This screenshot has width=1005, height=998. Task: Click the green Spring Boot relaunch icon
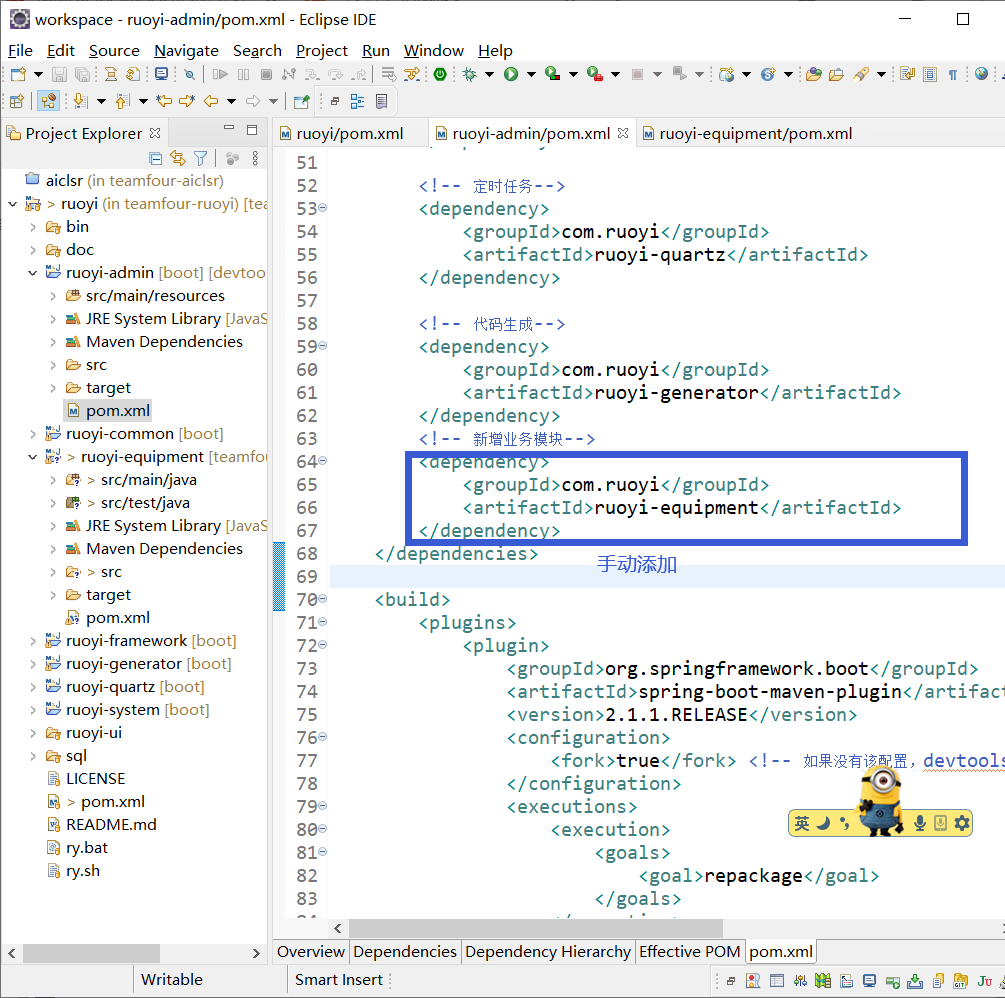pos(440,74)
